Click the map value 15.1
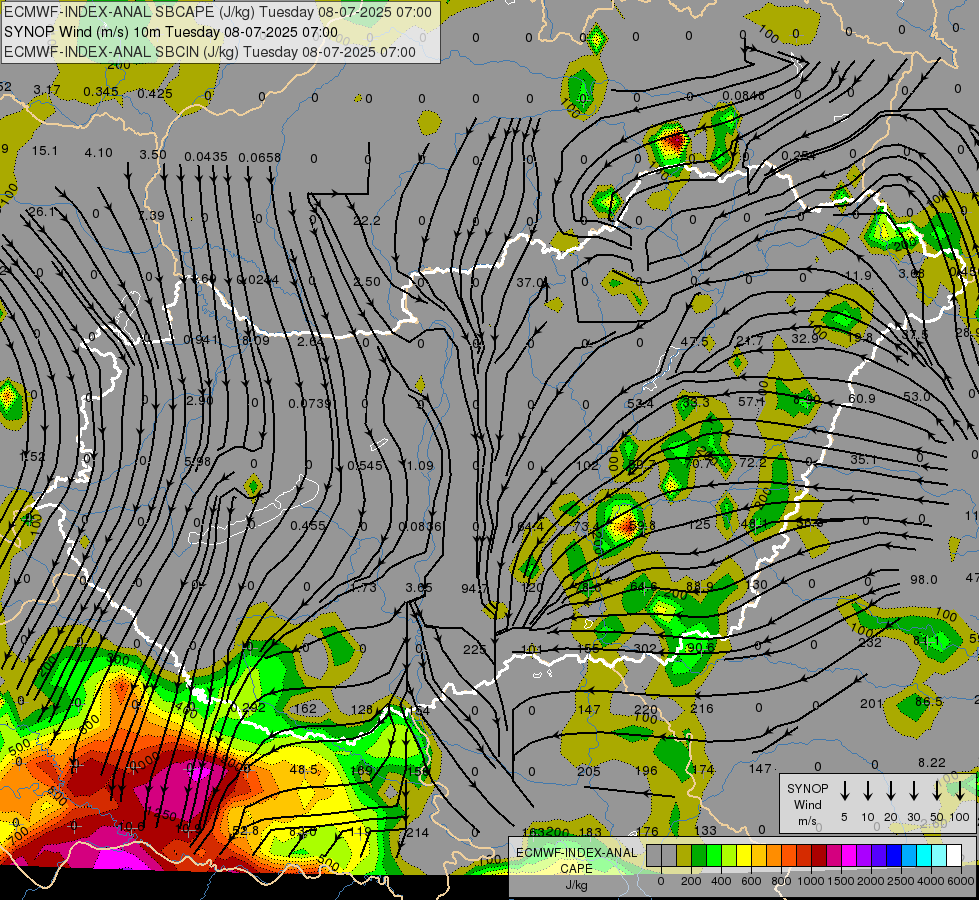Screen dimensions: 979x900 [x=44, y=151]
